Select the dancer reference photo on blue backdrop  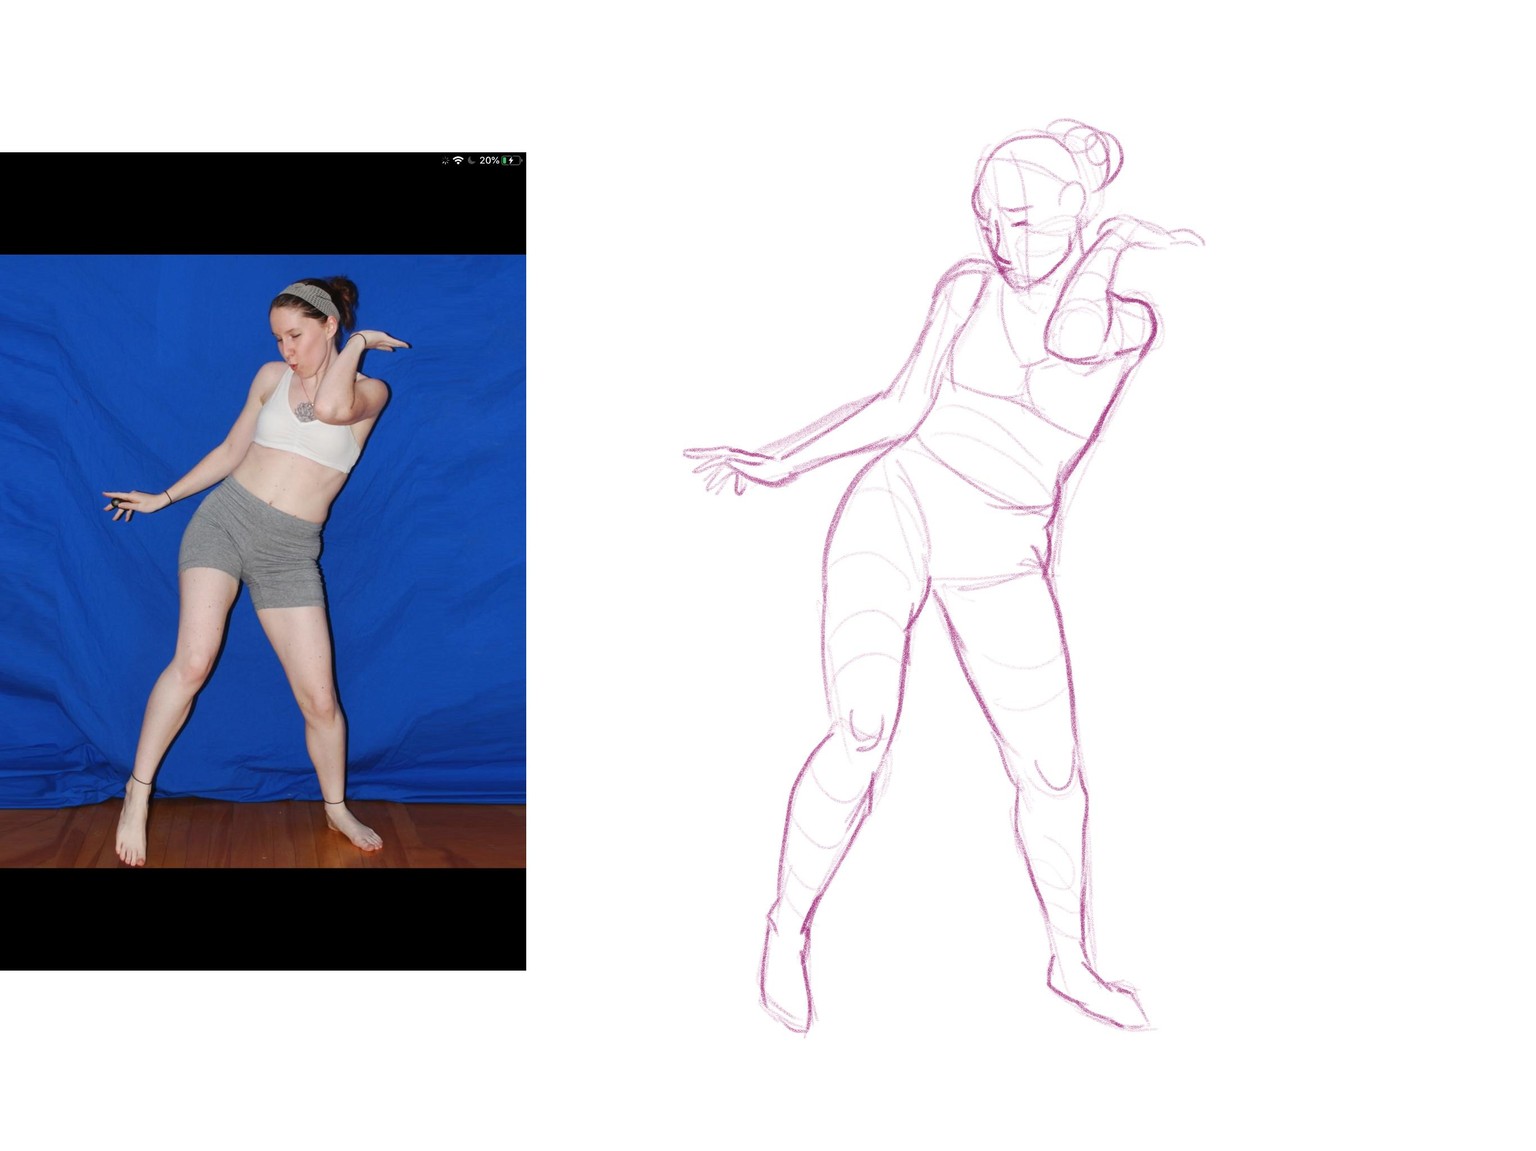click(263, 561)
